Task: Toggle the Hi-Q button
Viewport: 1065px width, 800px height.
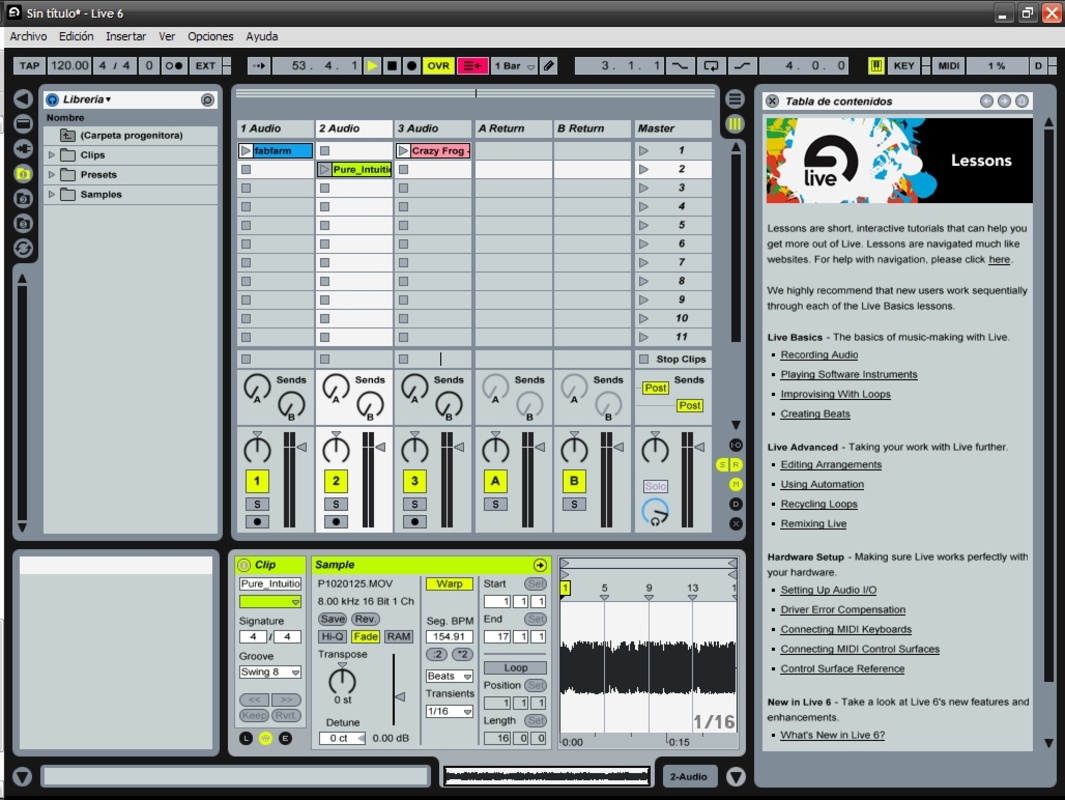Action: 332,636
